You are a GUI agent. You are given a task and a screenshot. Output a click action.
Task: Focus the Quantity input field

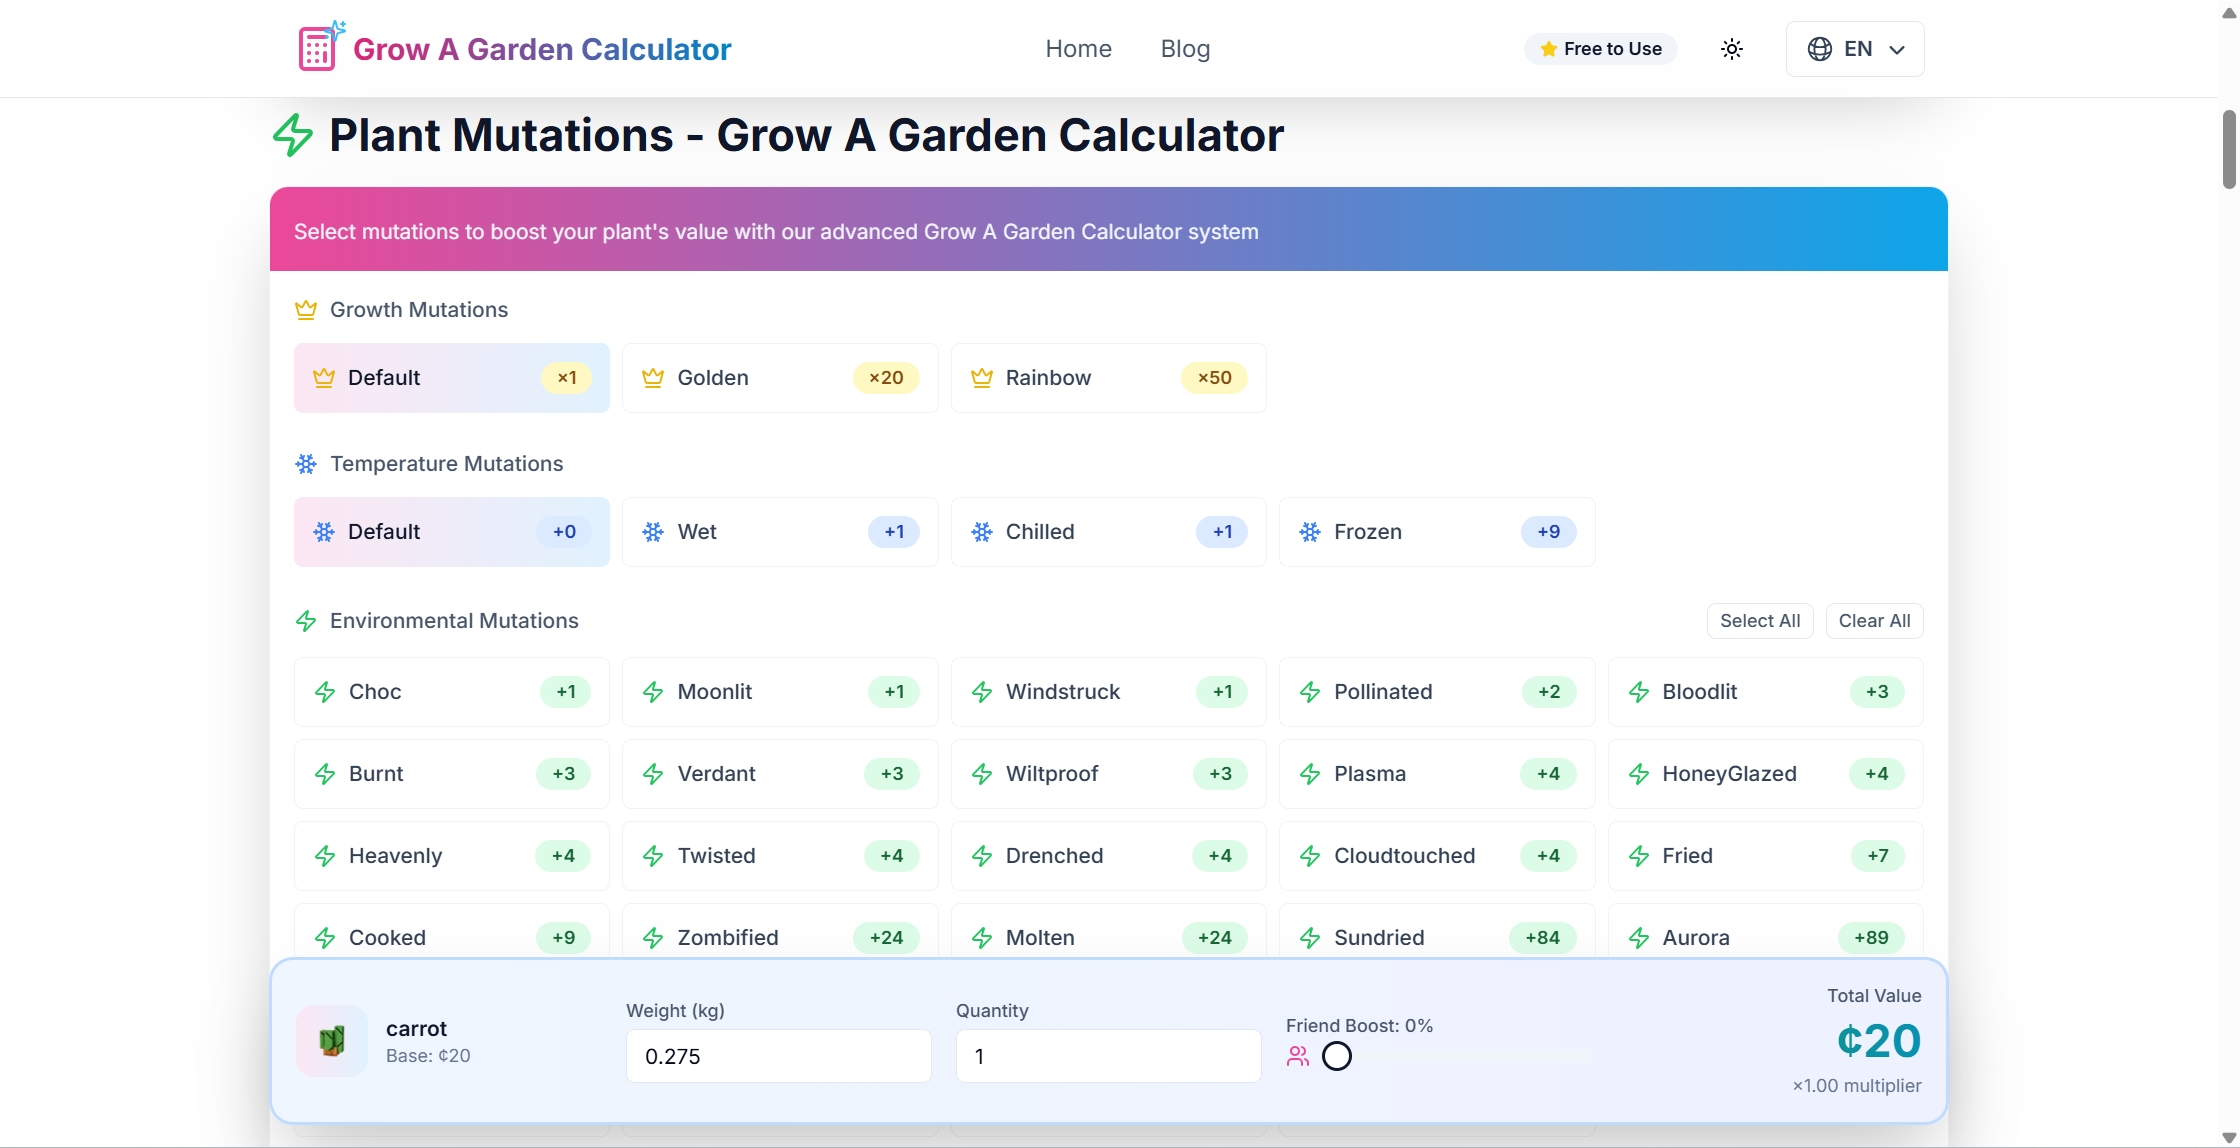tap(1108, 1056)
